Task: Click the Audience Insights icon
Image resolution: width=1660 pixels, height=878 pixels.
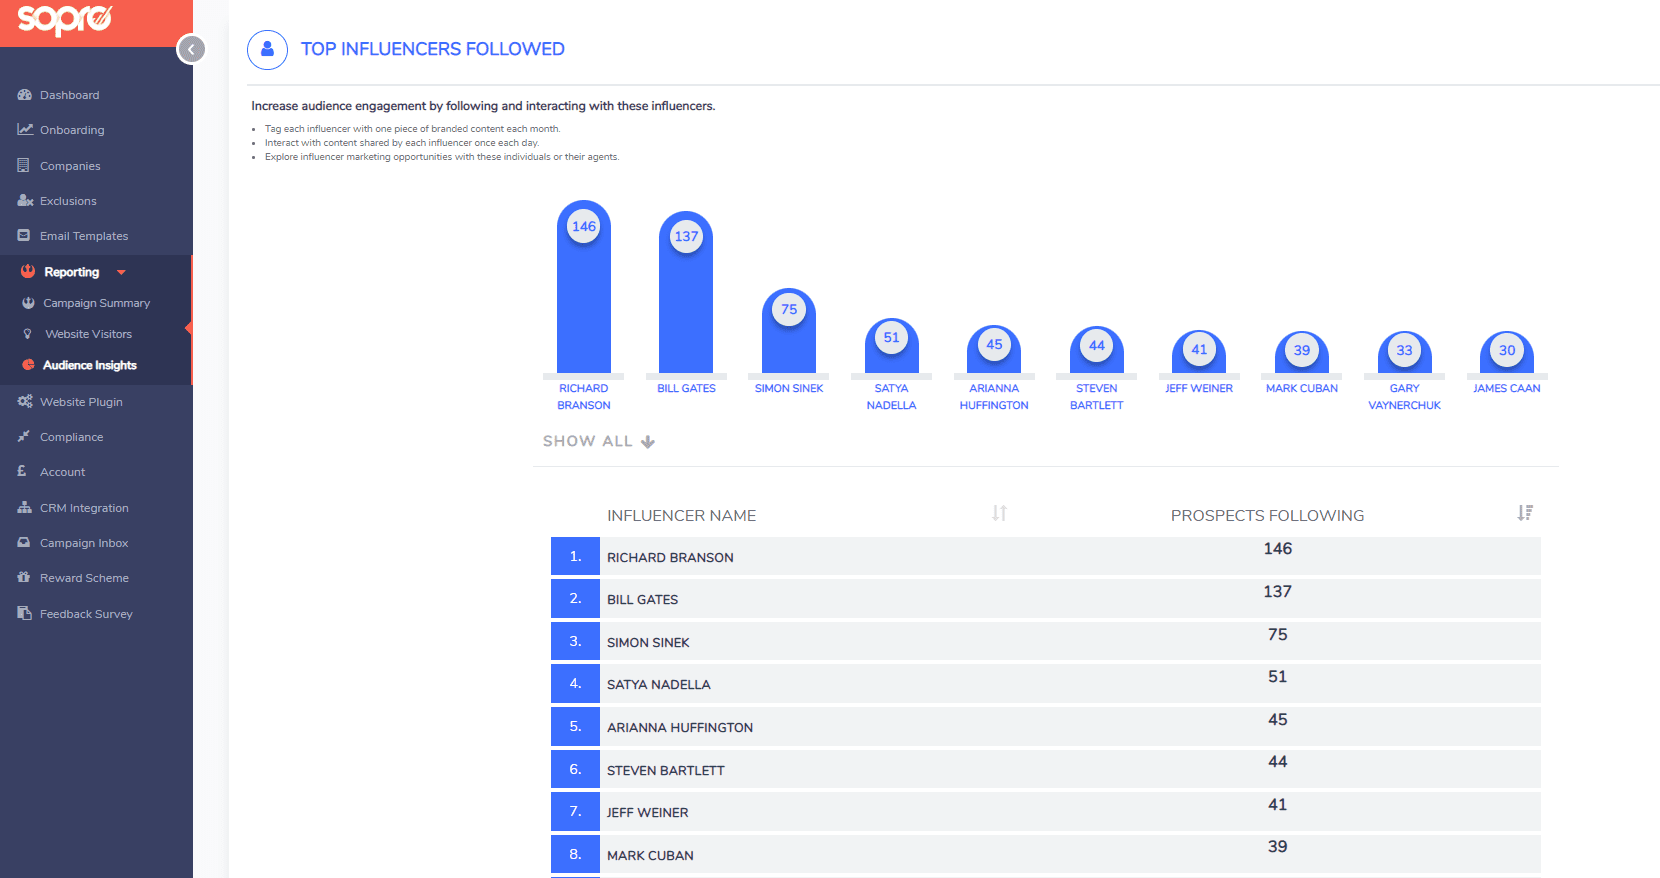Action: [x=28, y=365]
